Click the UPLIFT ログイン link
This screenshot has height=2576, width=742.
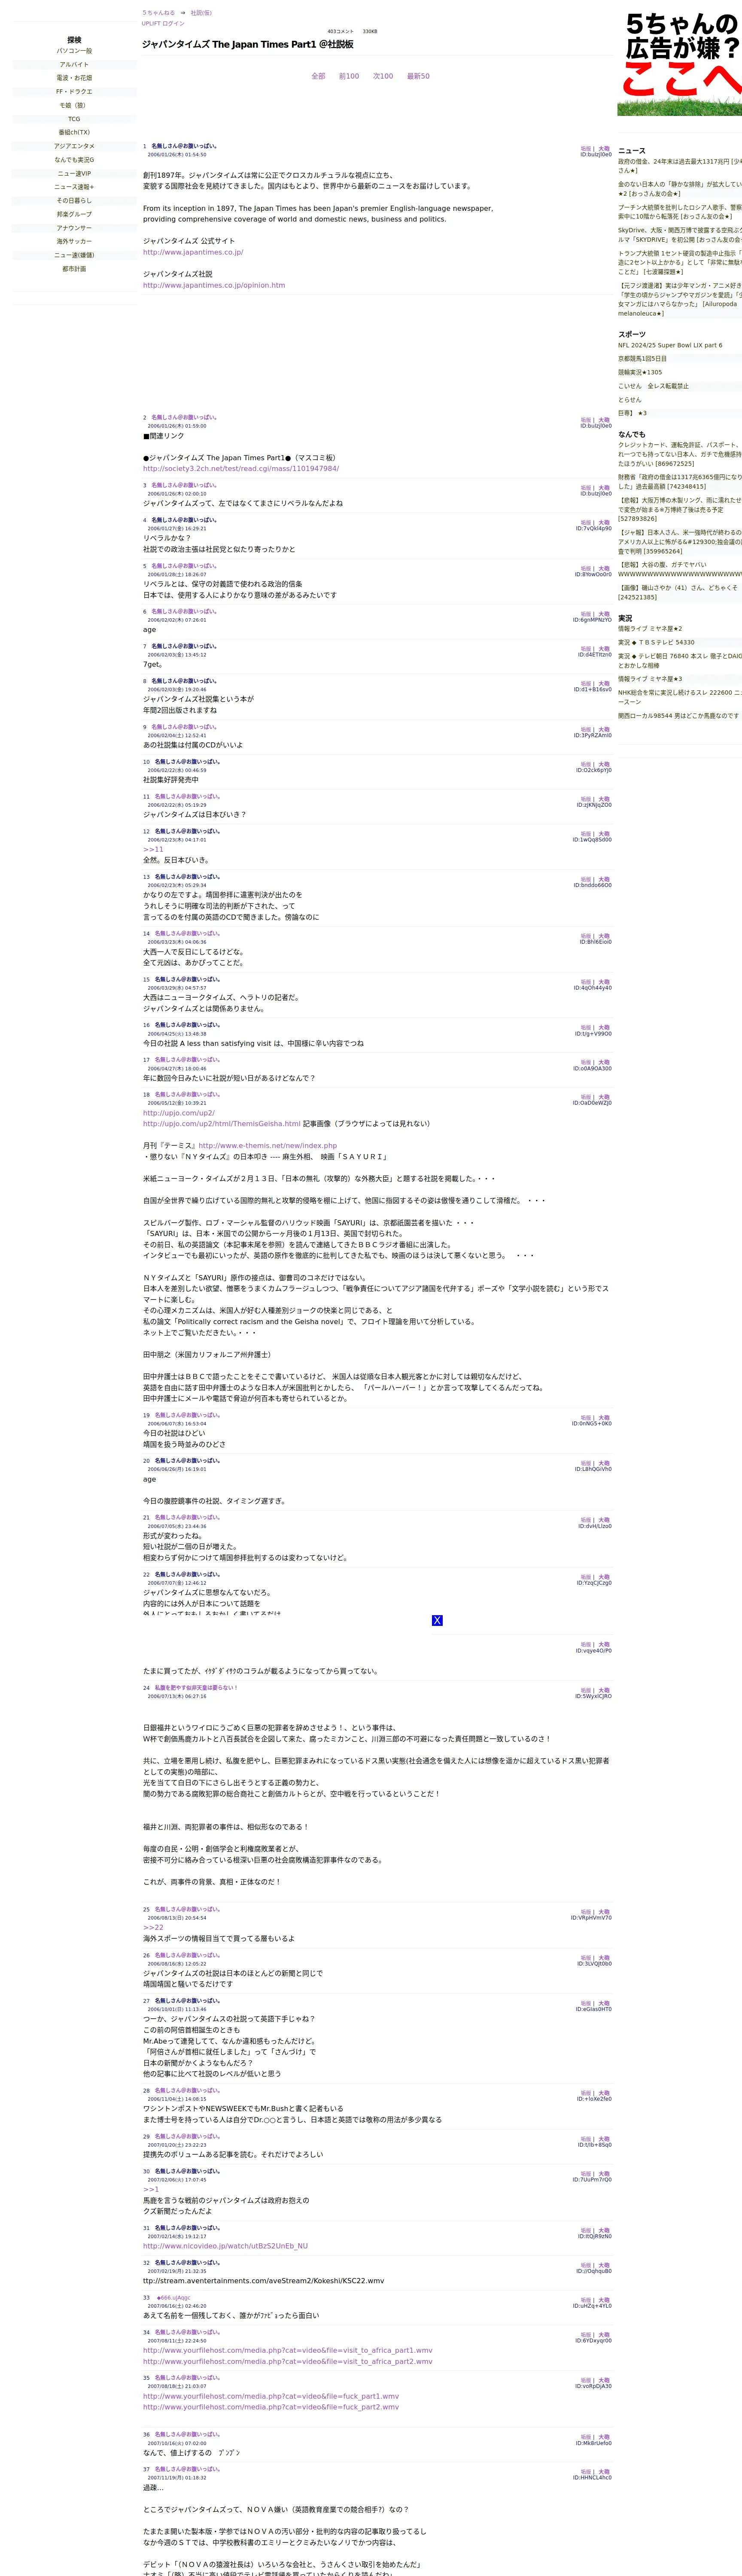[x=163, y=23]
